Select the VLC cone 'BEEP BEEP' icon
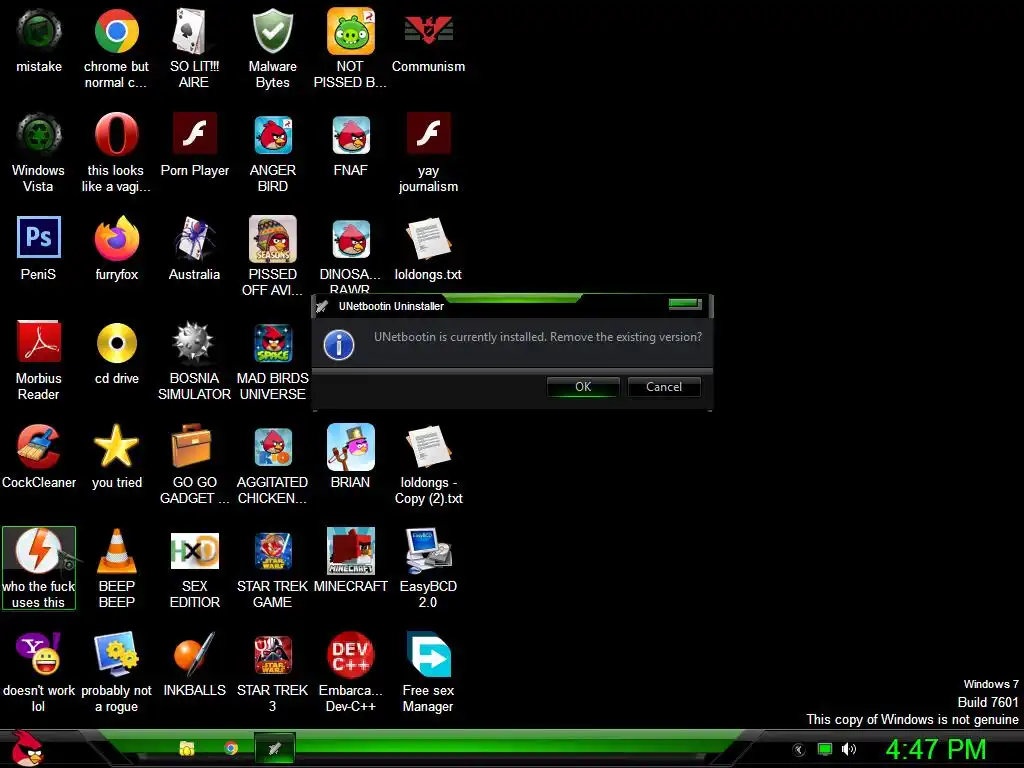 tap(116, 551)
